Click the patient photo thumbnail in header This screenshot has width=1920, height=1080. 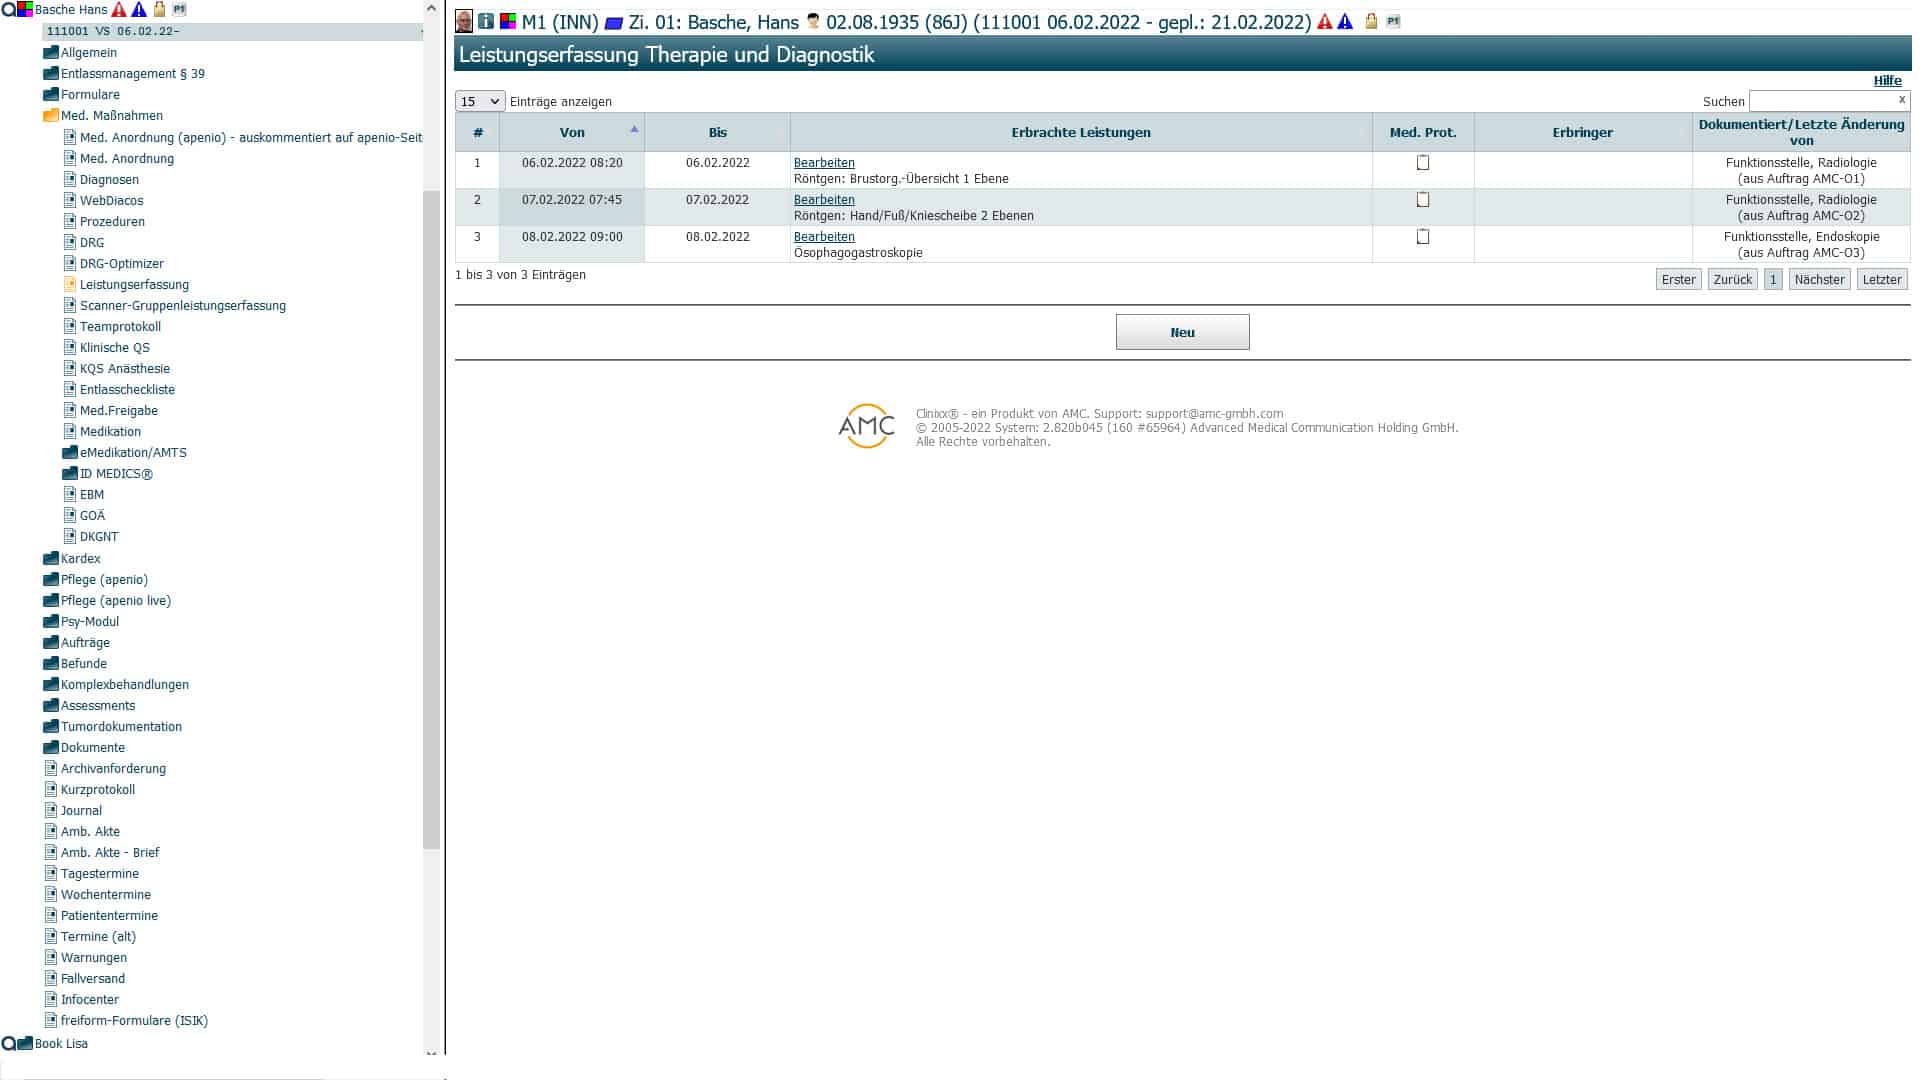(464, 21)
